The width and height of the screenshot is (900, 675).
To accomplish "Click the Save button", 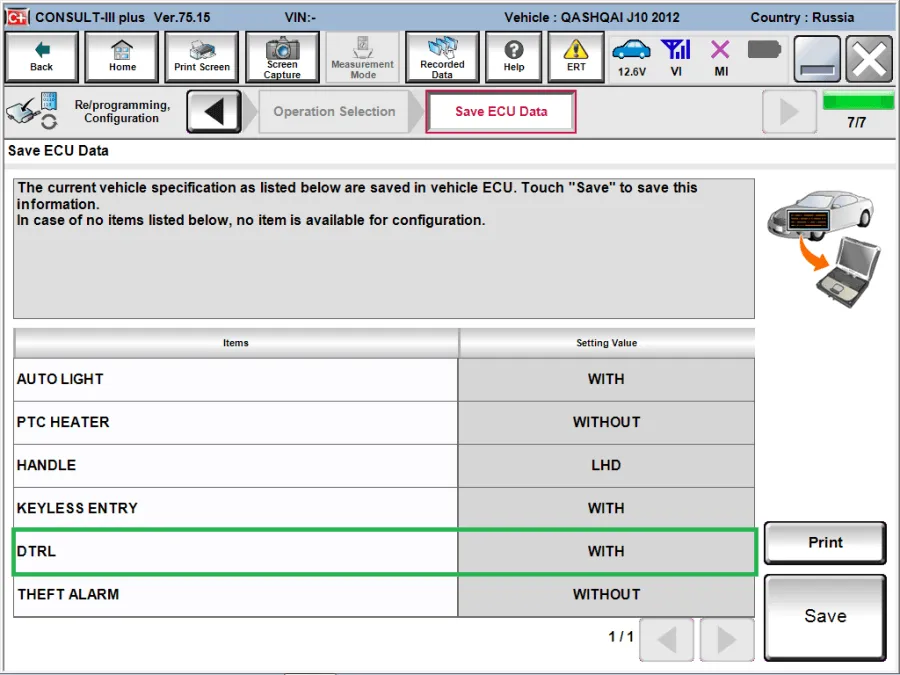I will pos(825,617).
